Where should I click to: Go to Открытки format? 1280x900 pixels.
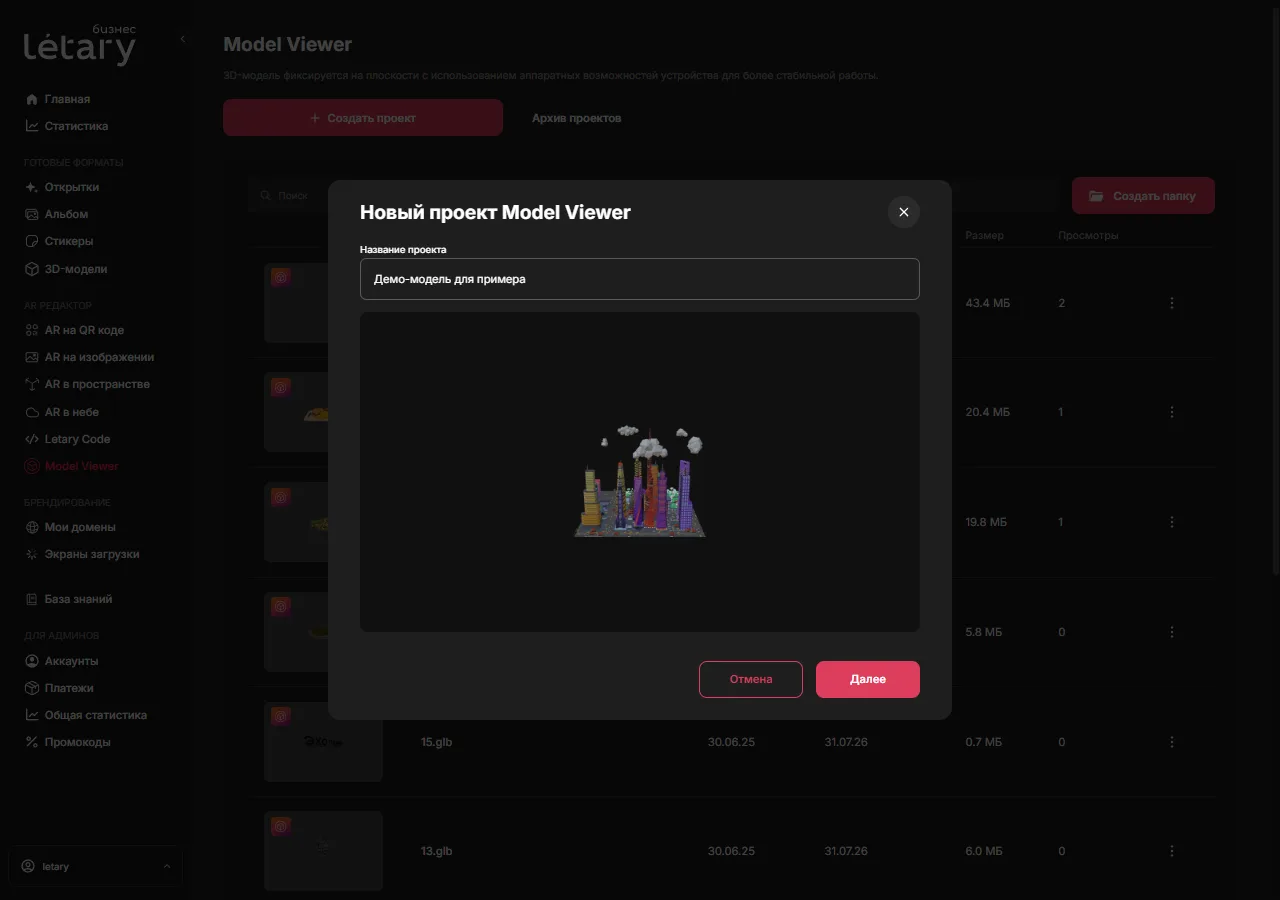(x=72, y=187)
